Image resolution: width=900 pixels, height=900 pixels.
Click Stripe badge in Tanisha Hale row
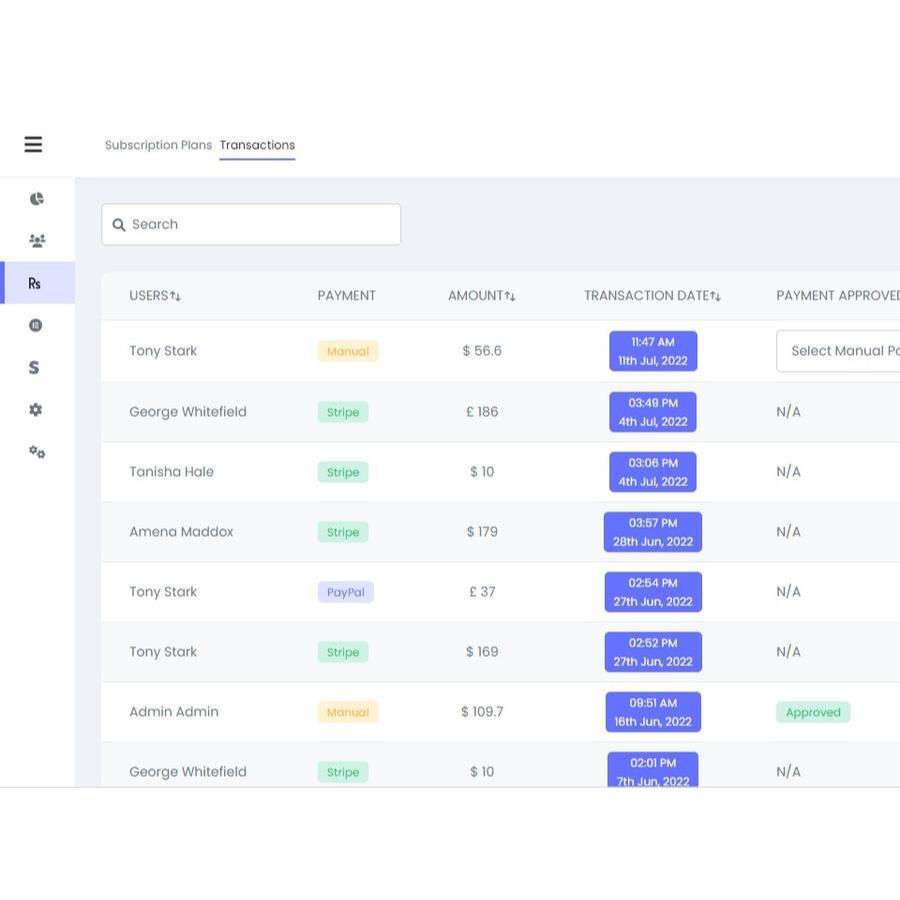point(343,472)
